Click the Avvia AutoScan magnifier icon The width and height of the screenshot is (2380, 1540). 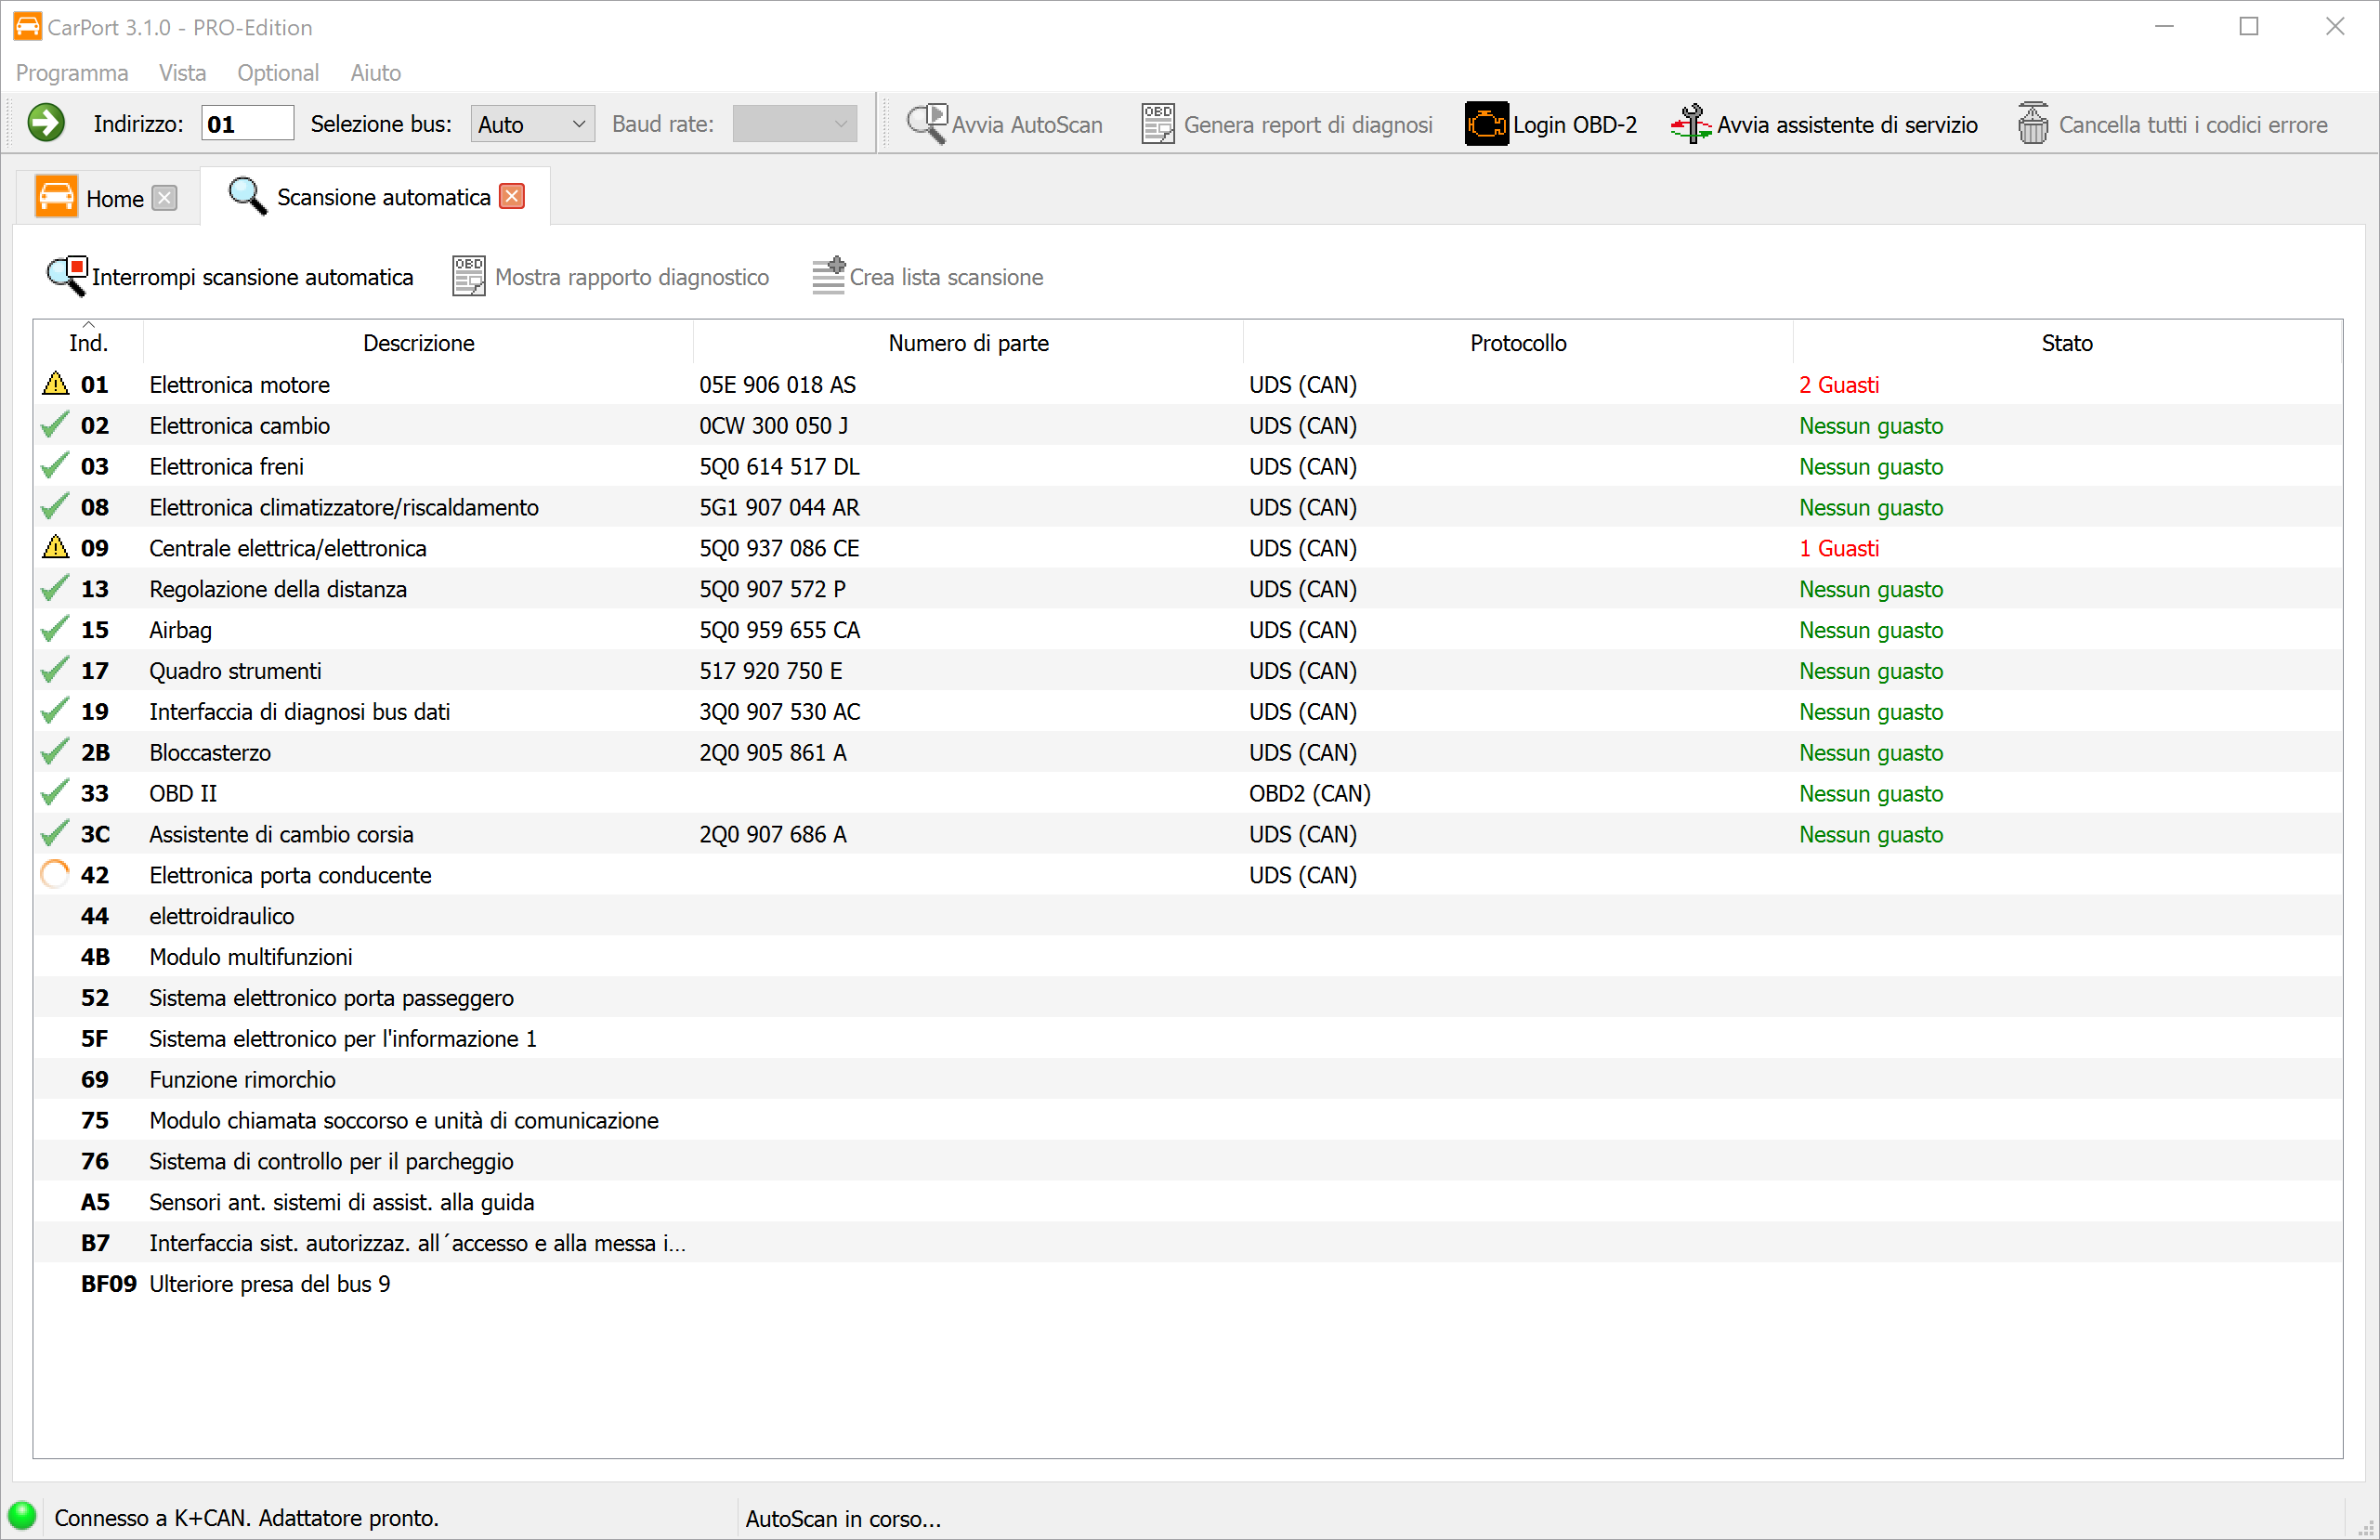click(926, 124)
